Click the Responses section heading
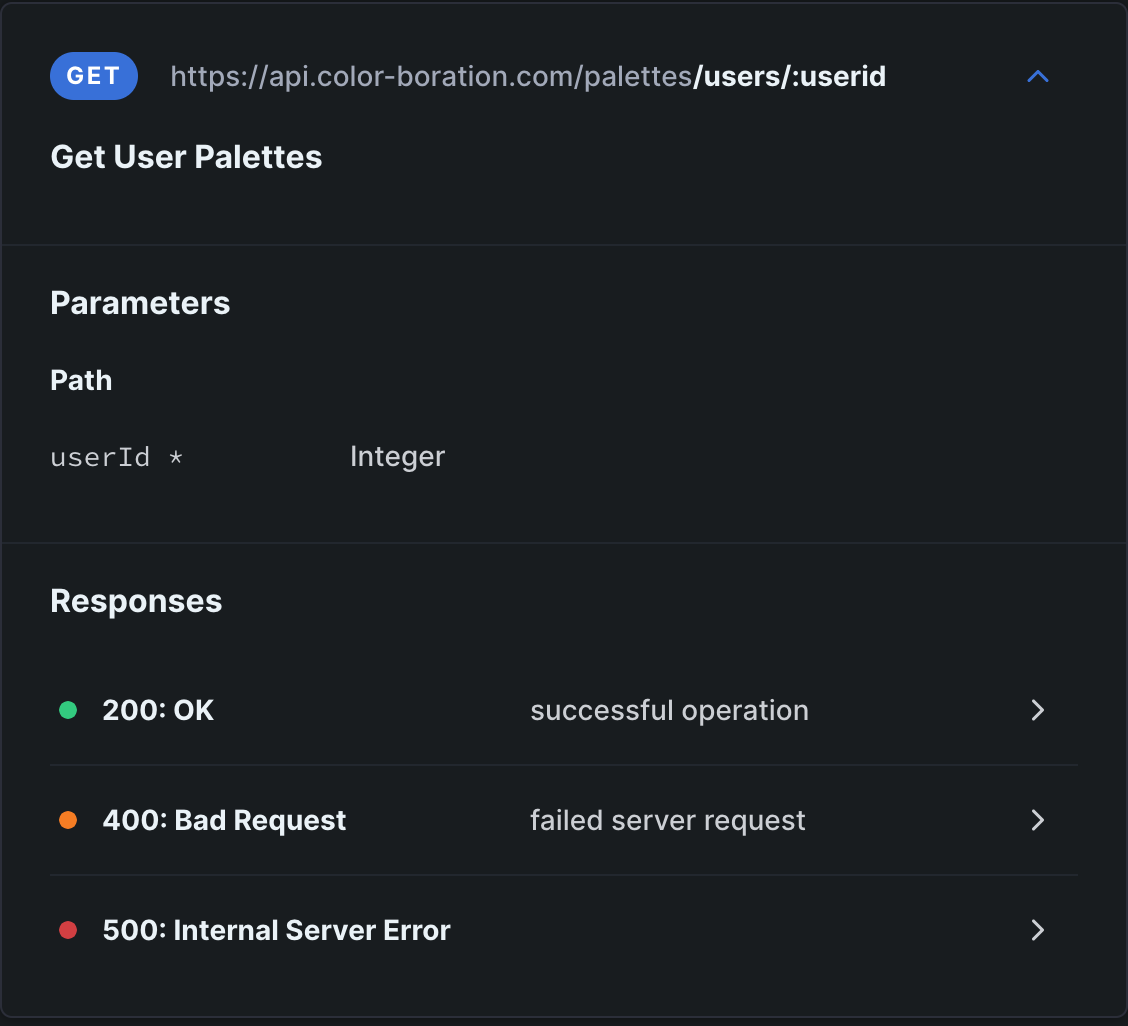The image size is (1128, 1026). tap(136, 601)
